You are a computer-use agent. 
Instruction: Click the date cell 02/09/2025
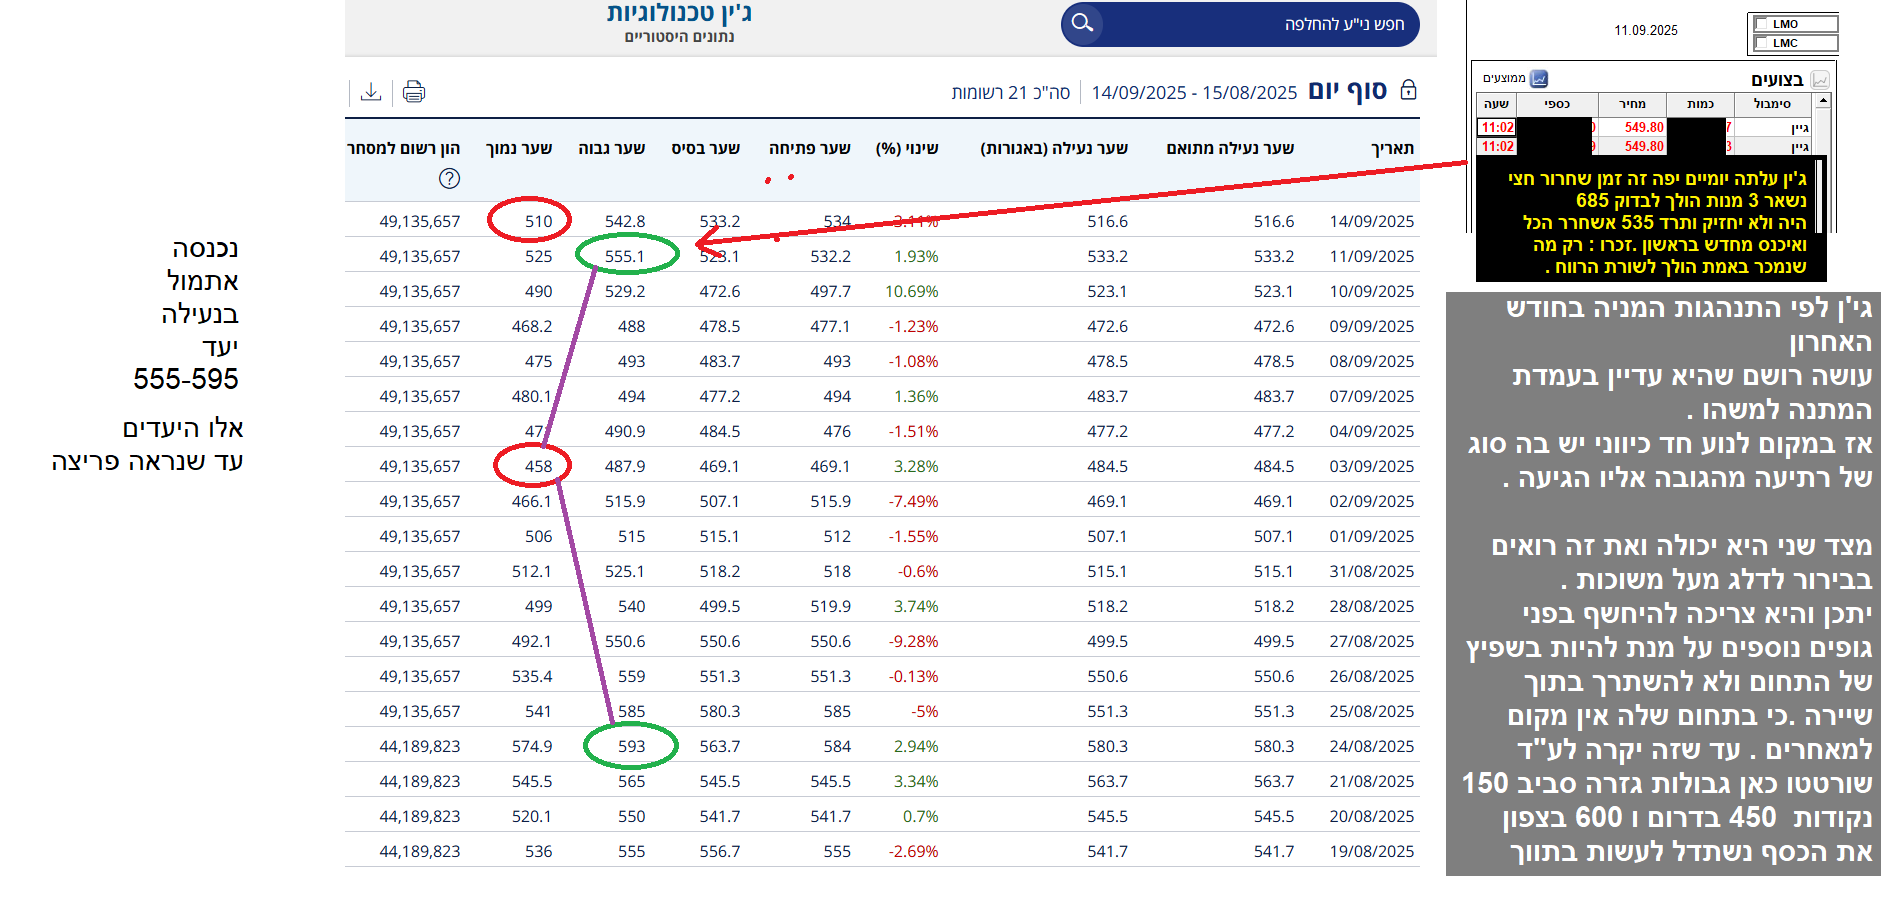(1372, 501)
